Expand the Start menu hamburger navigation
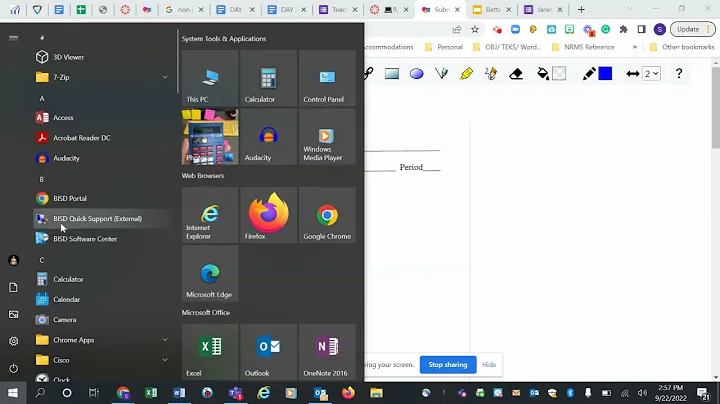The width and height of the screenshot is (720, 404). 13,38
